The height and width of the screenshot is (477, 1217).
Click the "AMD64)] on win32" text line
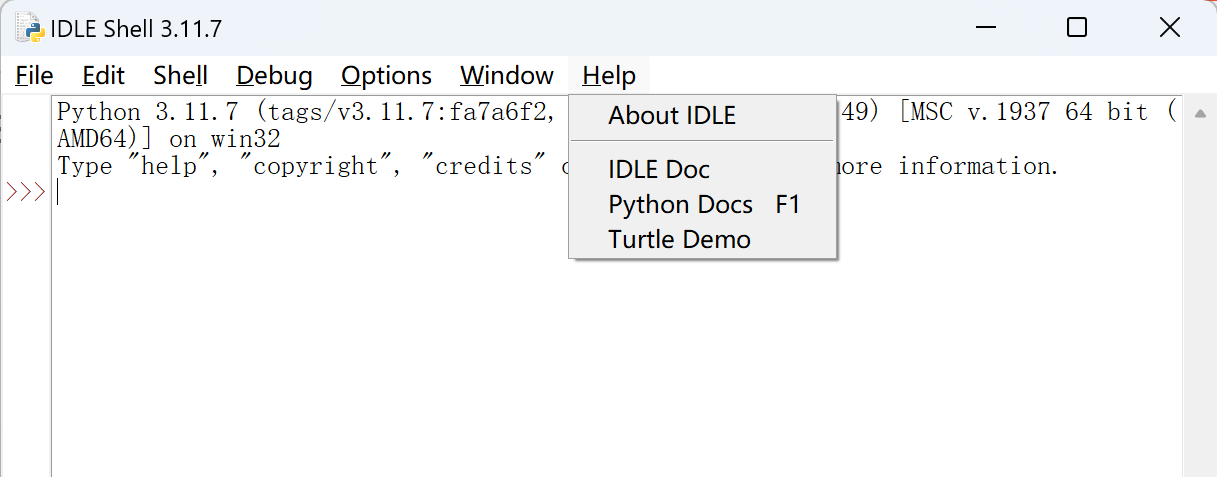coord(169,139)
